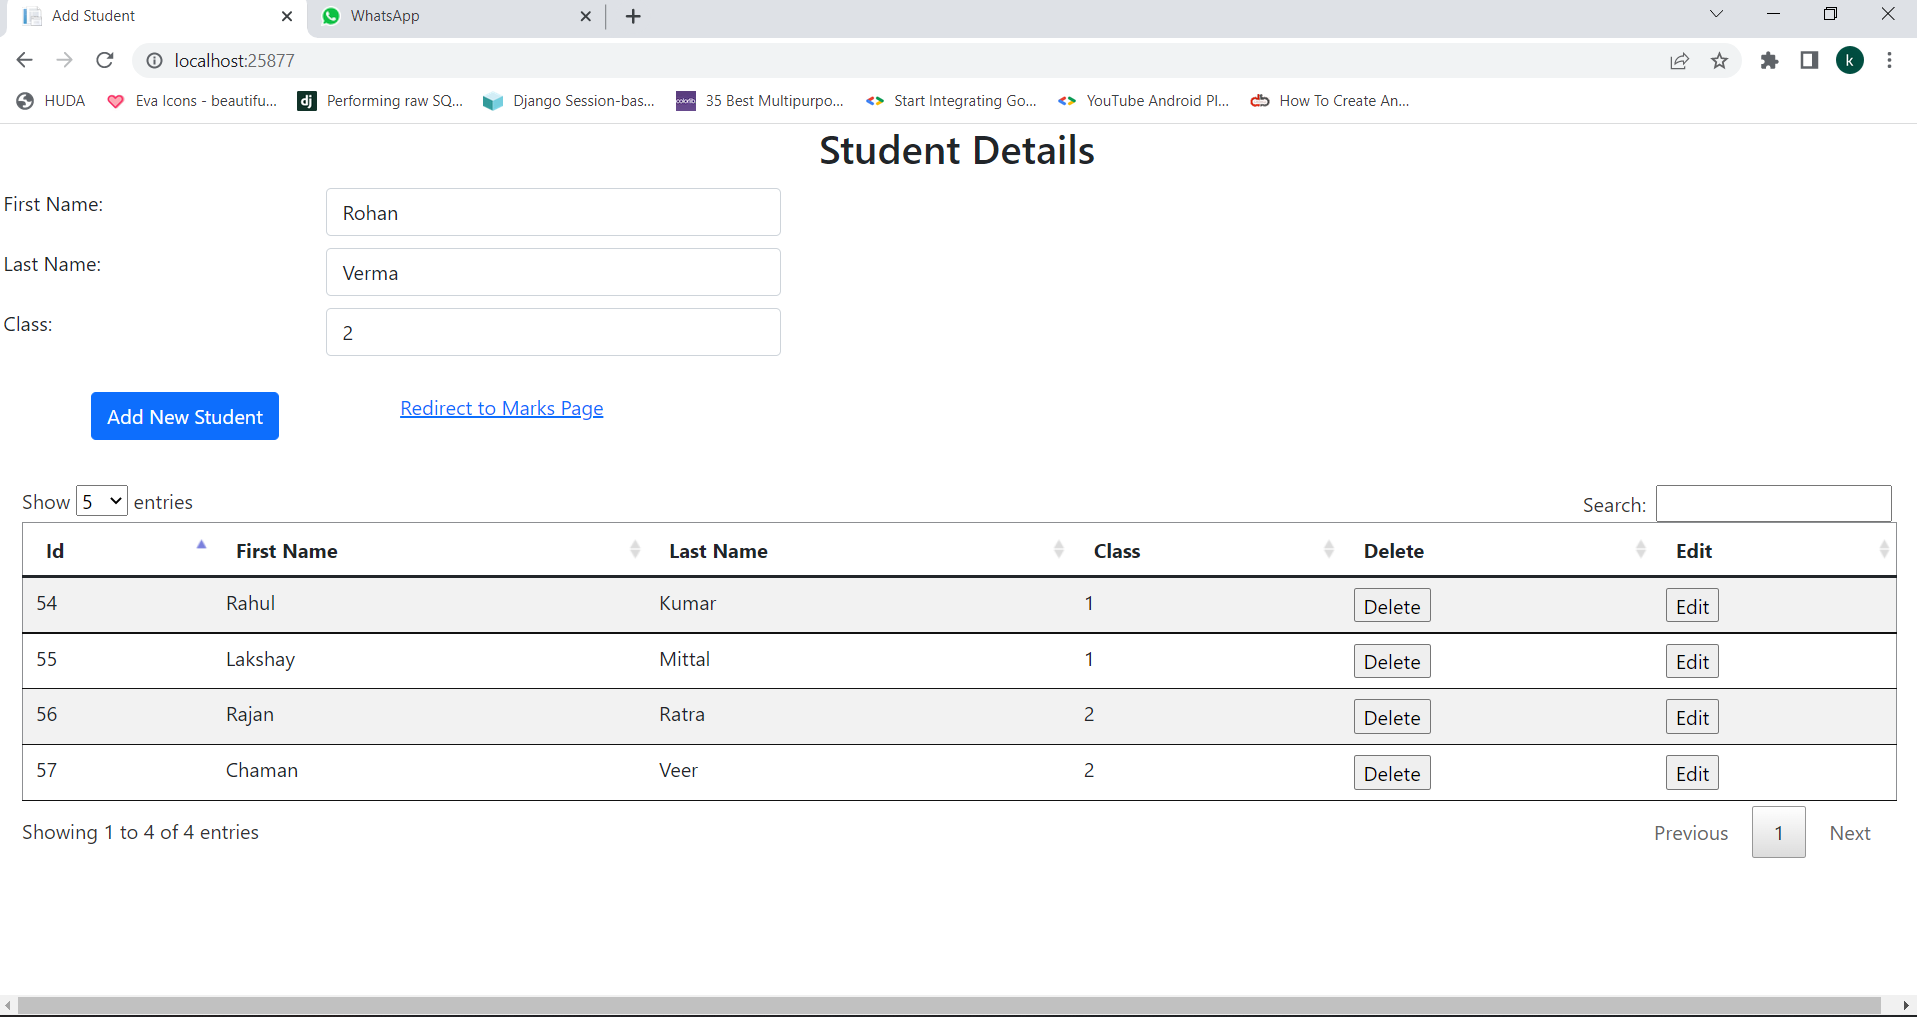Click the browser forward arrow
The image size is (1917, 1017).
point(65,61)
